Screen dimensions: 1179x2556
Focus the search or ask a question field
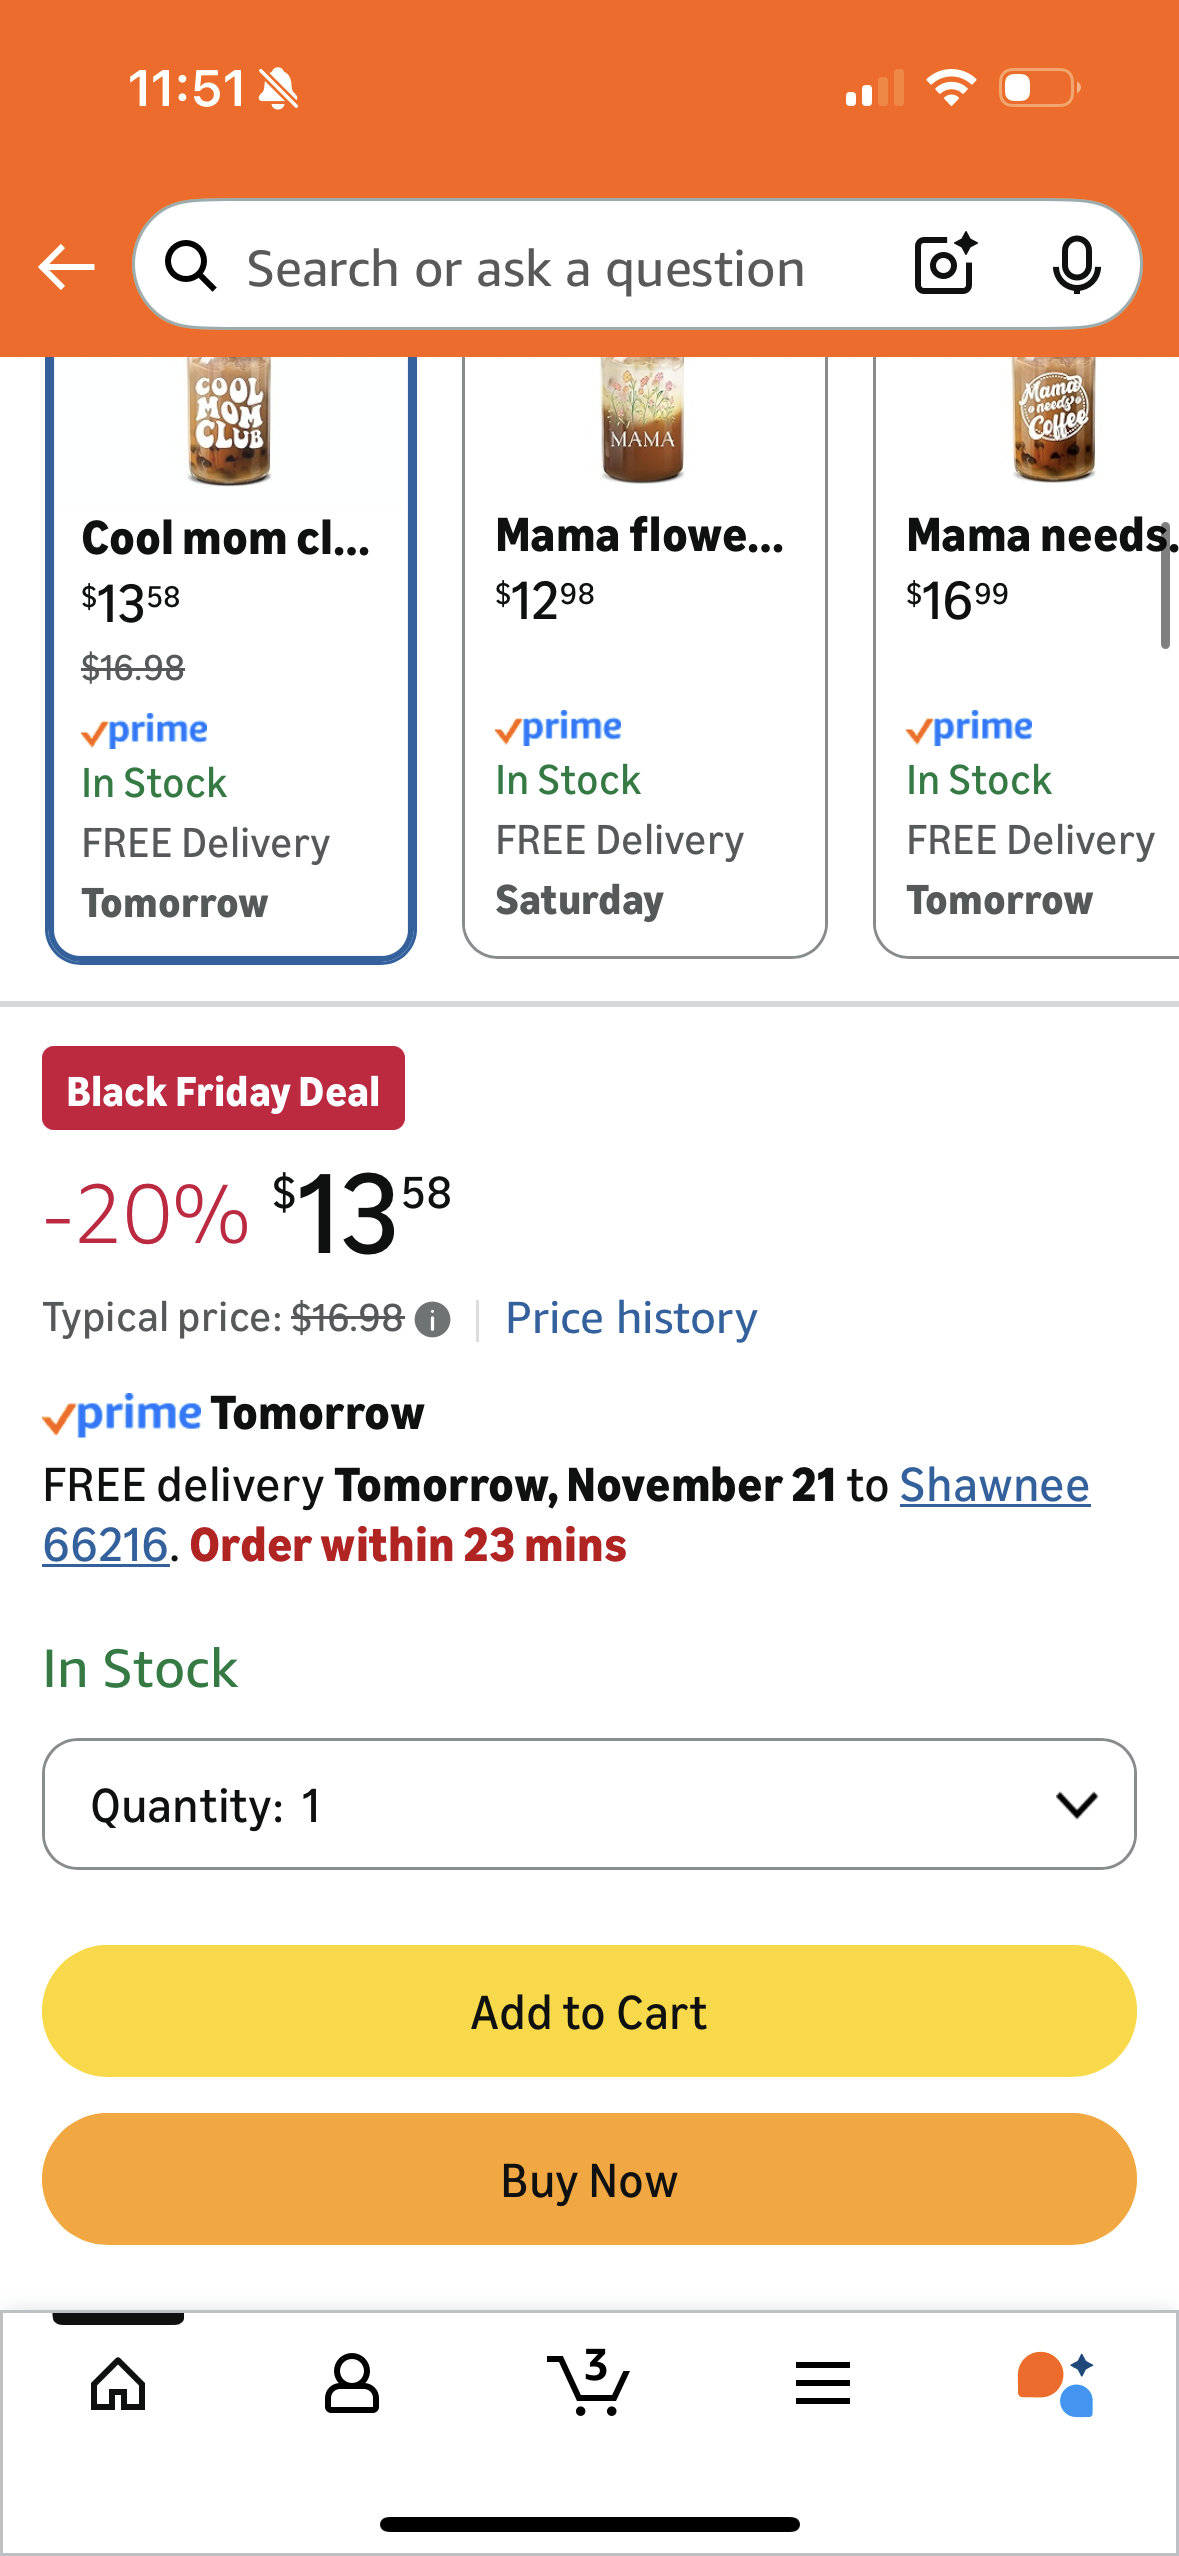[x=525, y=269]
